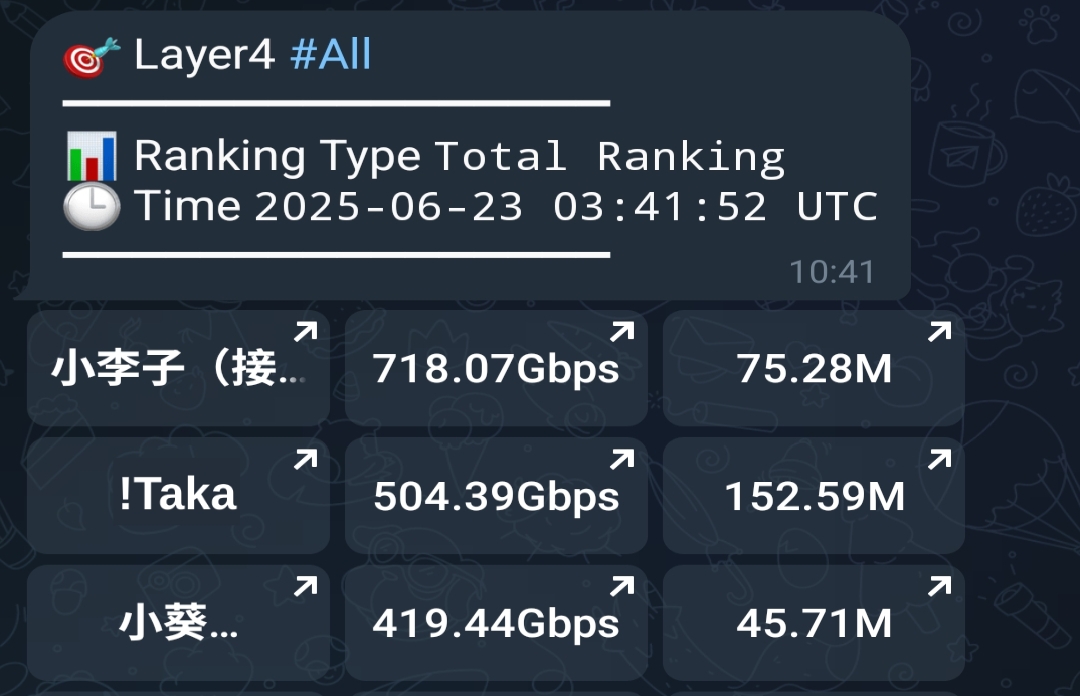Click the 小李子 username button
Viewport: 1080px width, 696px height.
[178, 367]
